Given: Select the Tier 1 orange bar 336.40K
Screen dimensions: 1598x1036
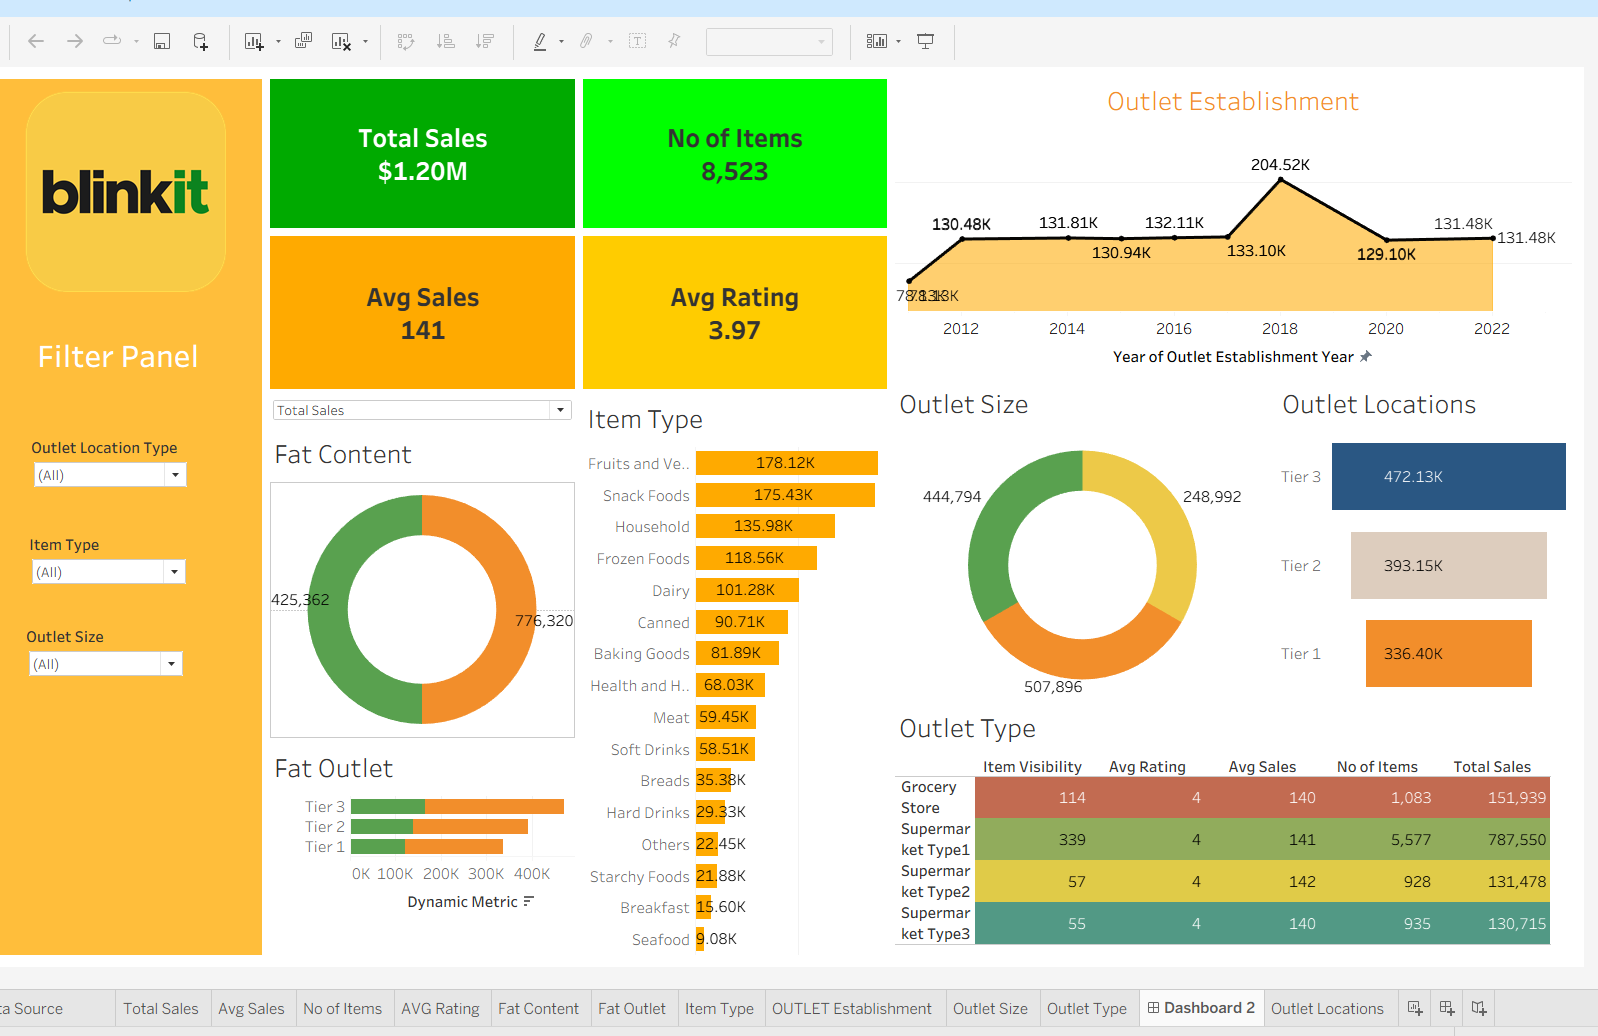Looking at the screenshot, I should click(x=1449, y=653).
